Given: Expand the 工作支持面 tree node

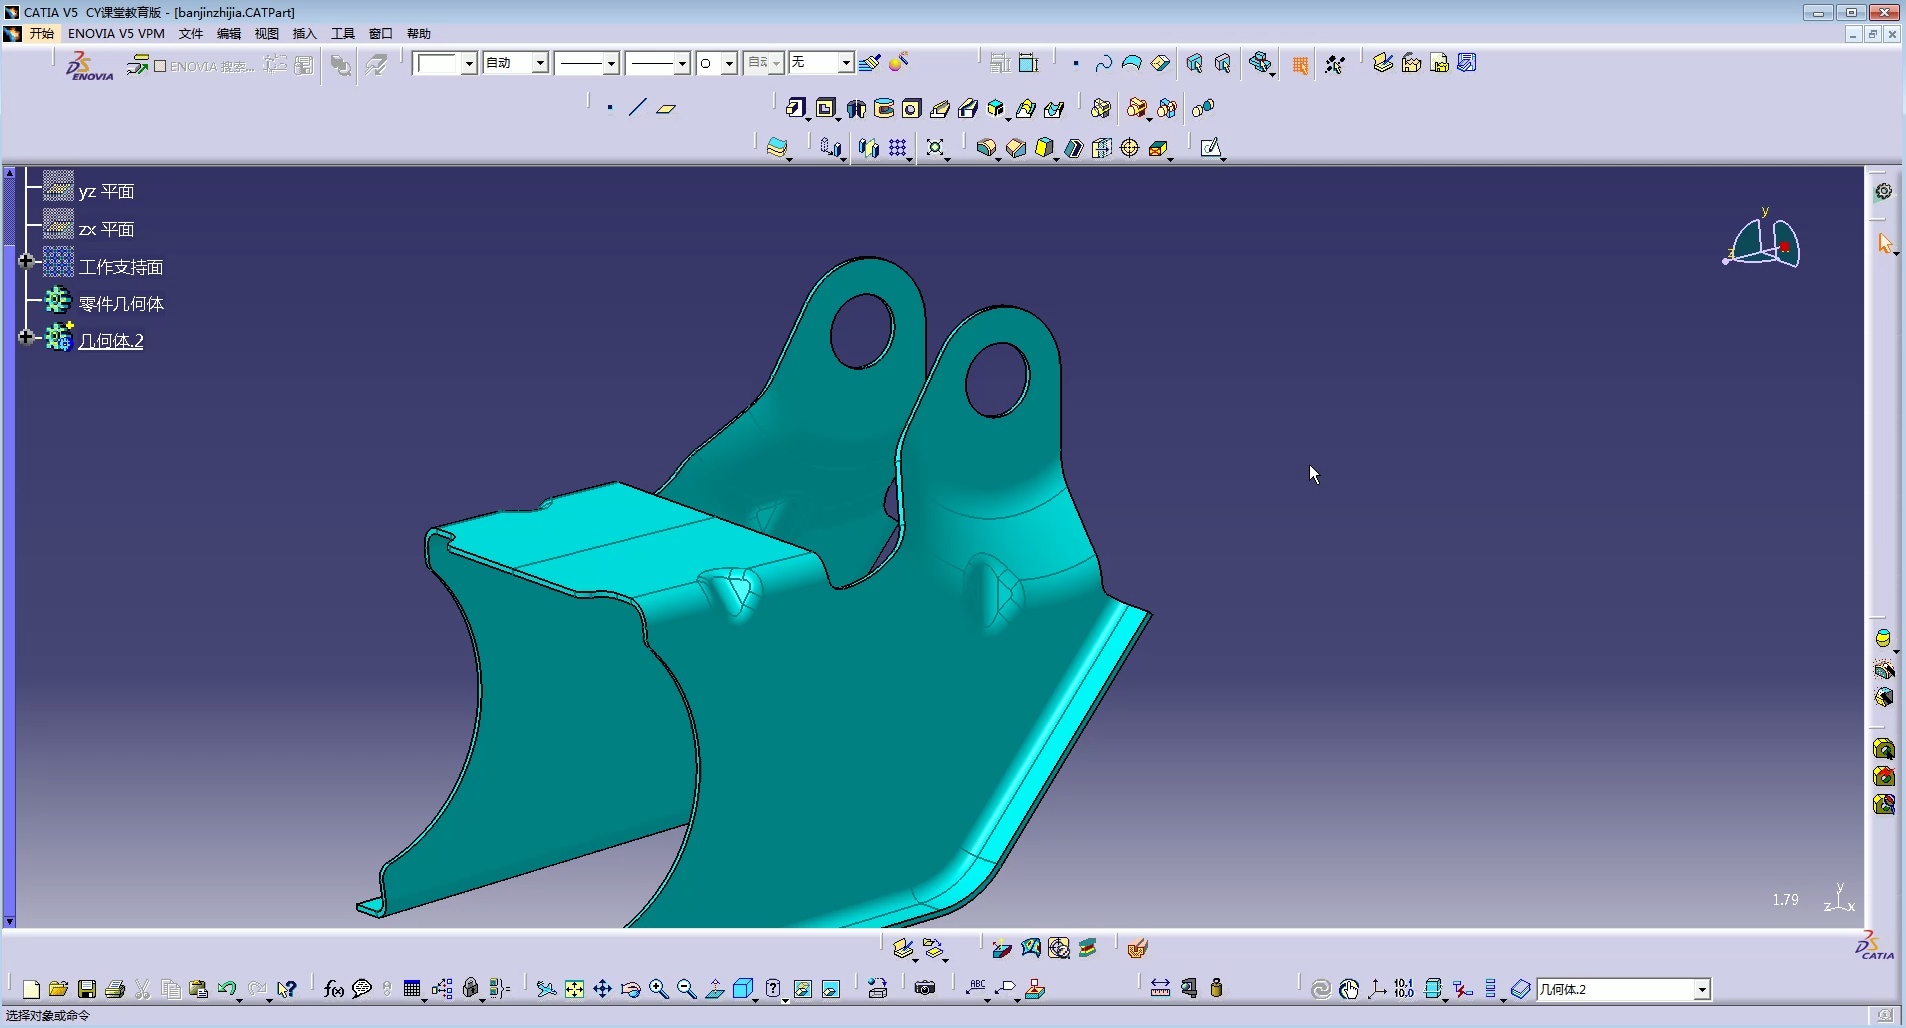Looking at the screenshot, I should 27,262.
